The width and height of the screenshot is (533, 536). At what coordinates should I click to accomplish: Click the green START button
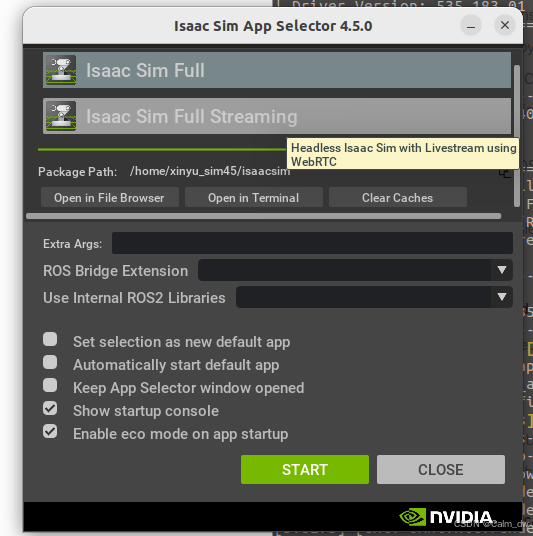305,469
